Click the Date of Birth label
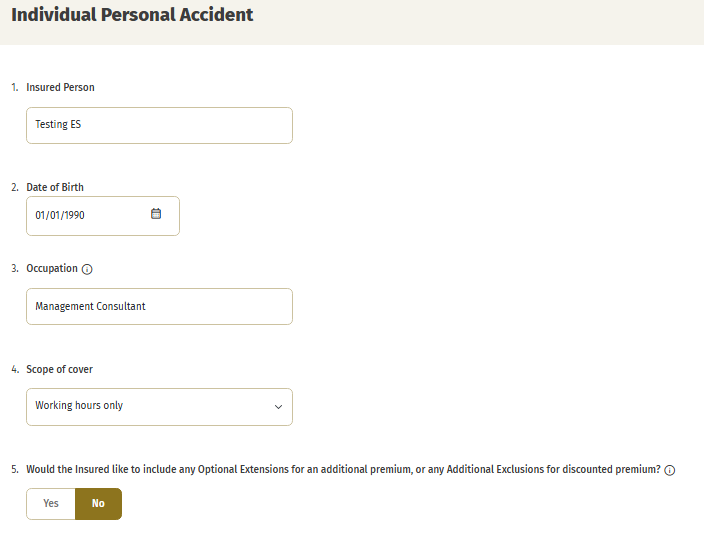This screenshot has height=536, width=704. click(55, 187)
